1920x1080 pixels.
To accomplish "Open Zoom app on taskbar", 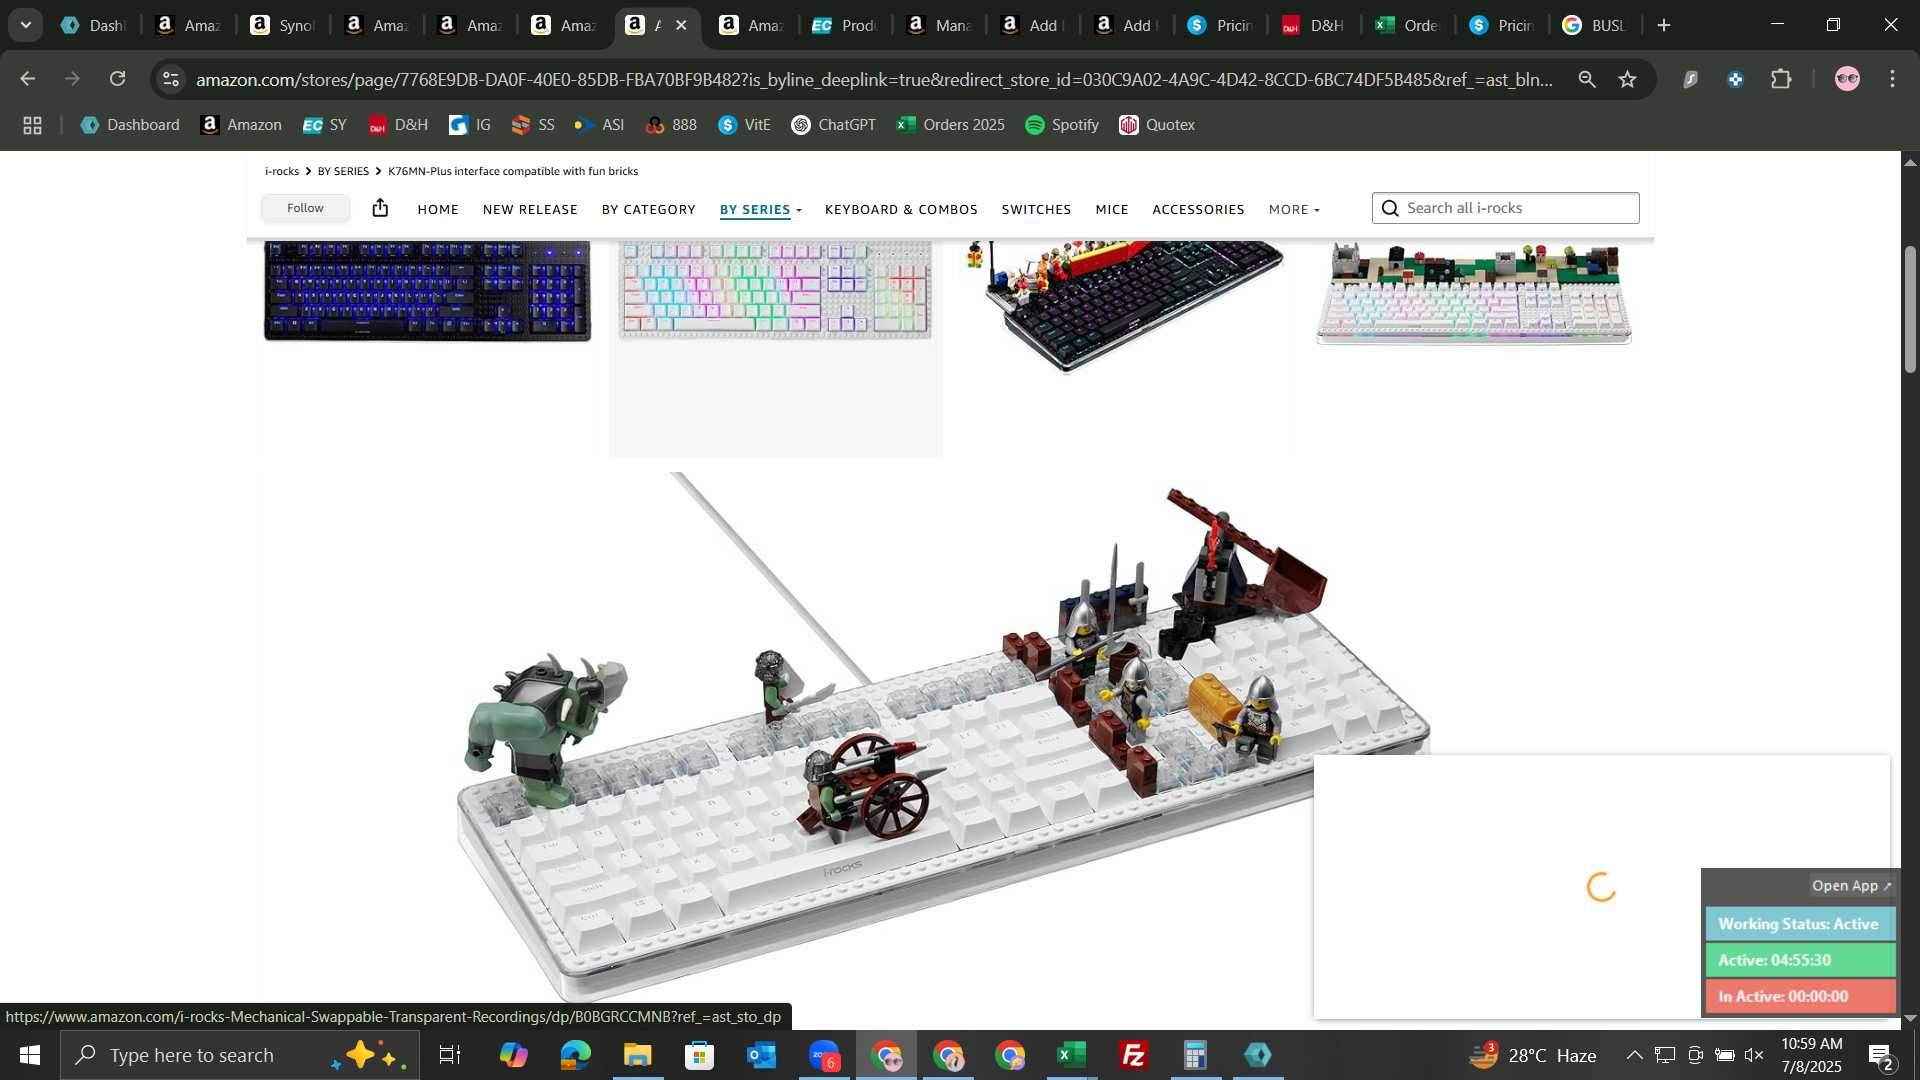I will tap(824, 1055).
